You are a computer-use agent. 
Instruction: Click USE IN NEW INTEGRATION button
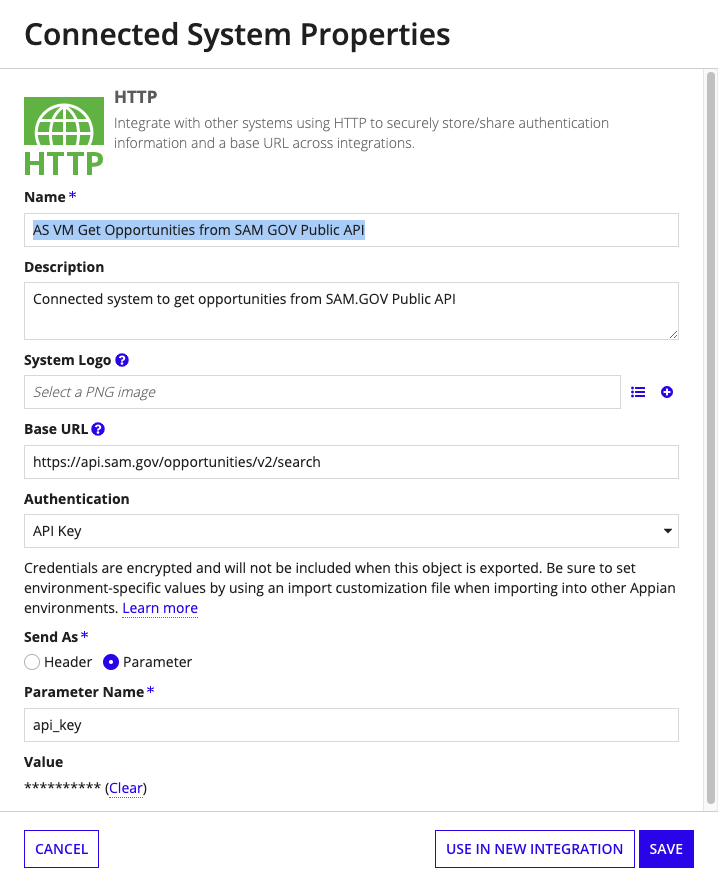pyautogui.click(x=535, y=849)
